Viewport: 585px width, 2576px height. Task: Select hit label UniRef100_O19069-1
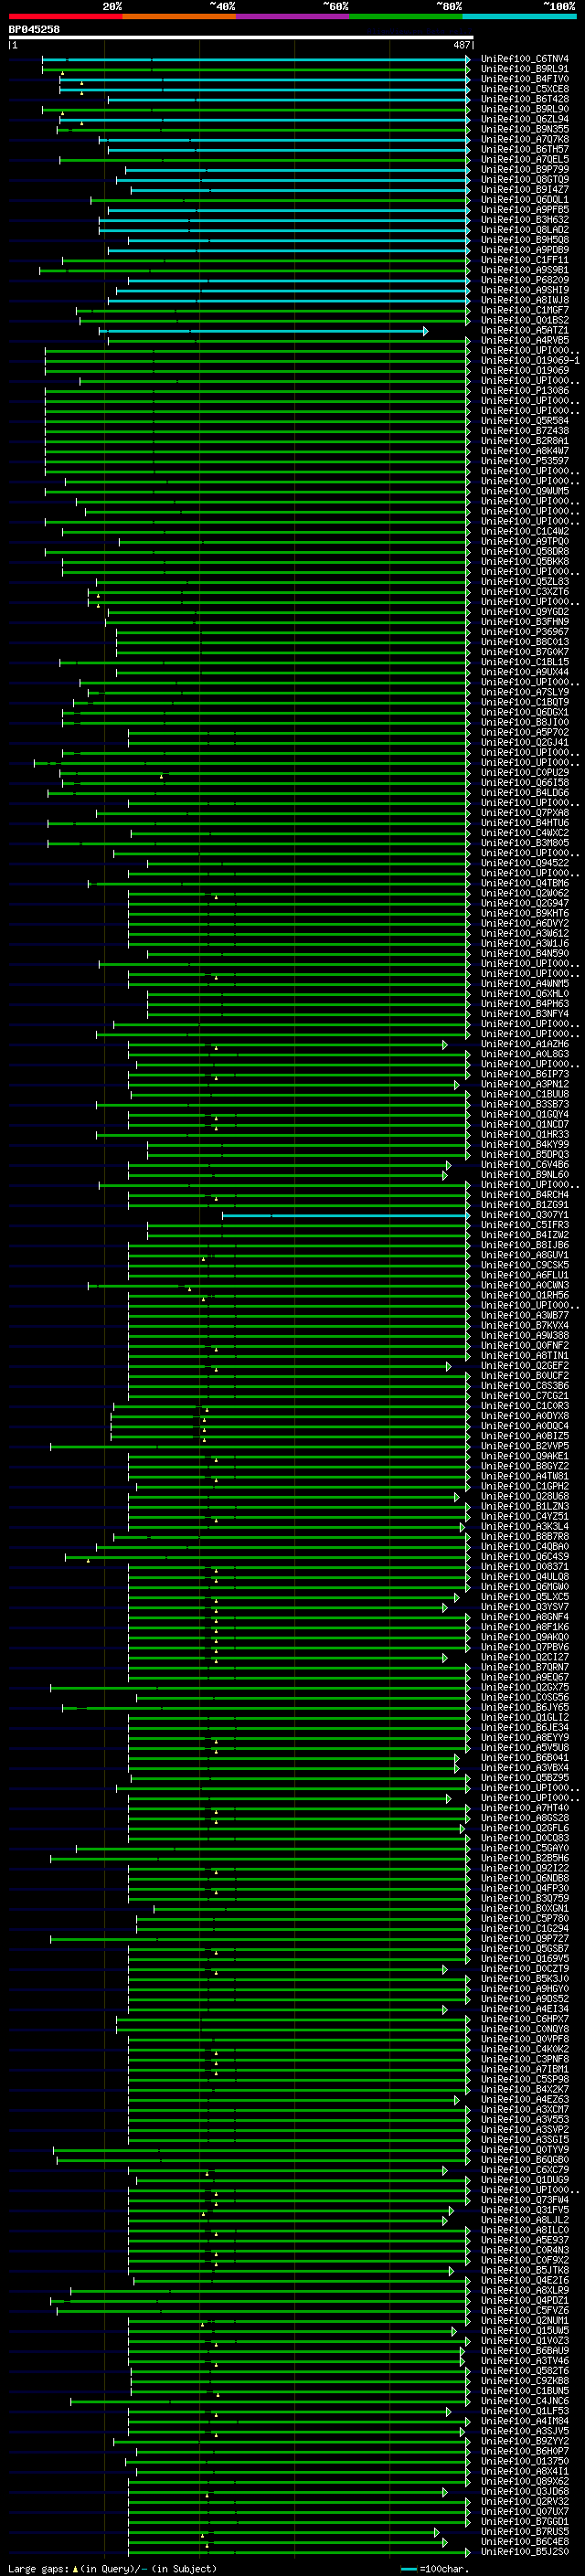click(530, 361)
